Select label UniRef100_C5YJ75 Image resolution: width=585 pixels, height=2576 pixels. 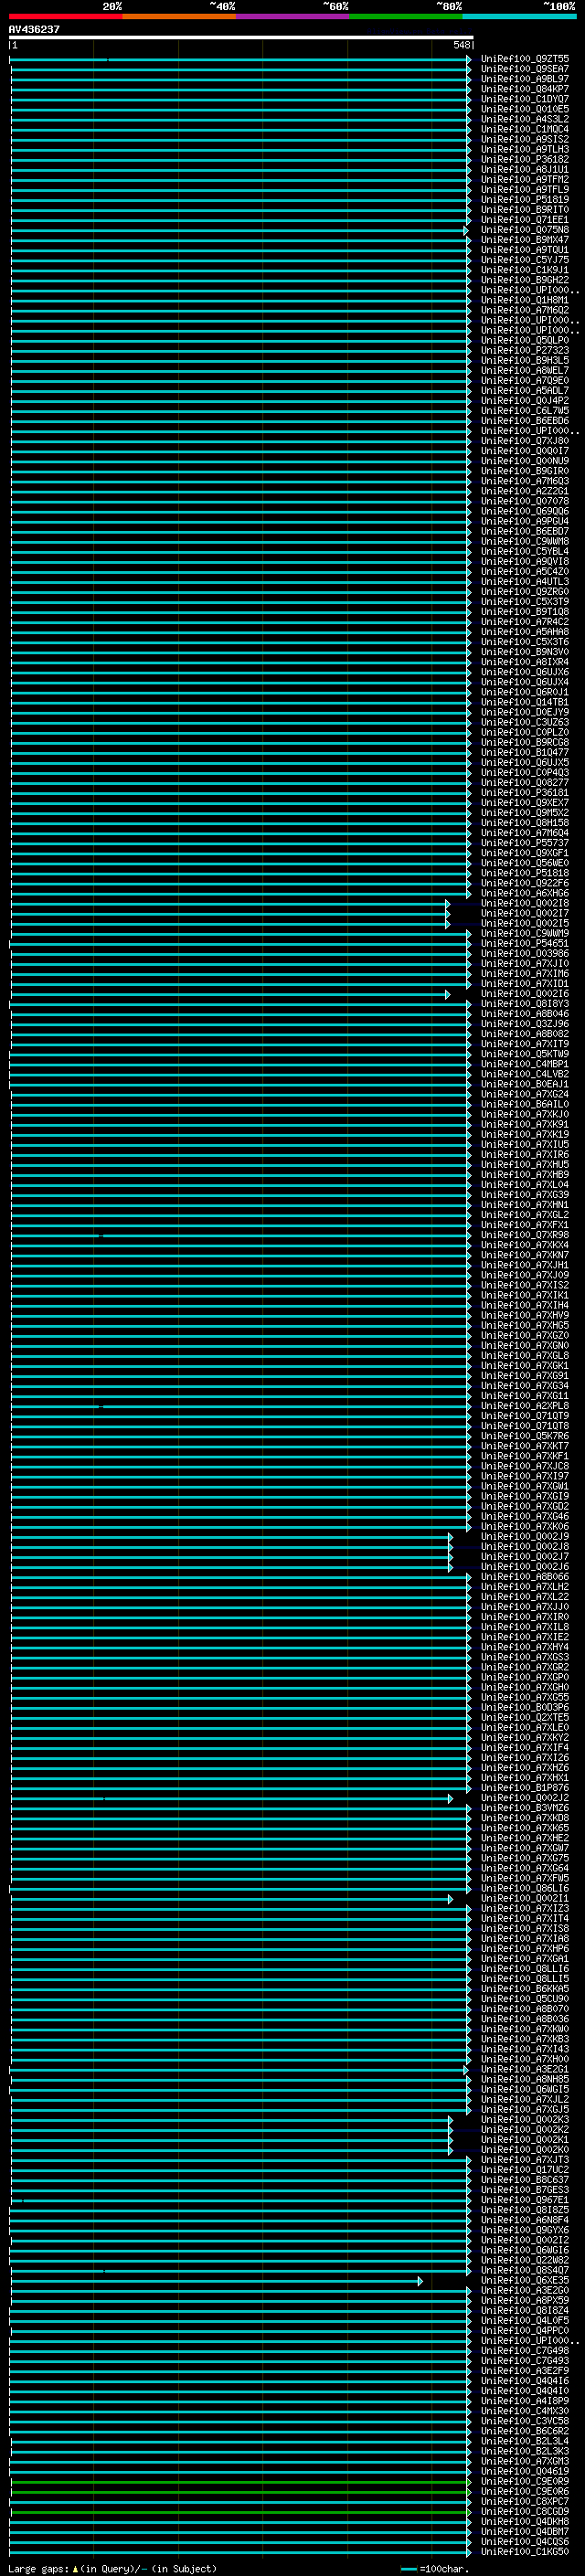(x=524, y=260)
